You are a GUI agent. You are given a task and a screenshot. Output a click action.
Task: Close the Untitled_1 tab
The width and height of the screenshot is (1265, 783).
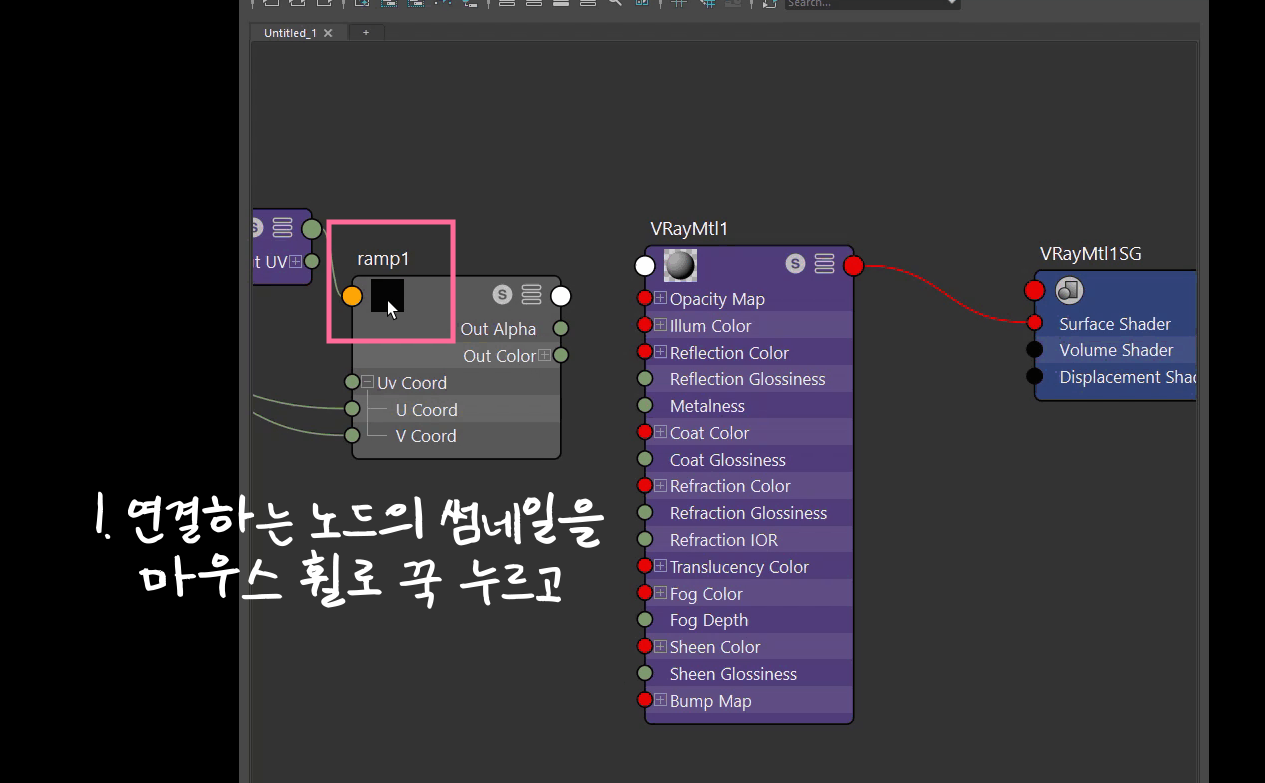(x=328, y=33)
